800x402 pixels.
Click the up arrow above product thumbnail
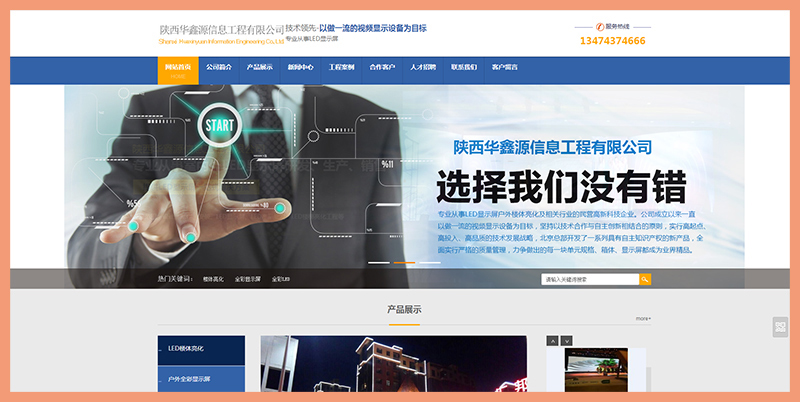point(552,341)
